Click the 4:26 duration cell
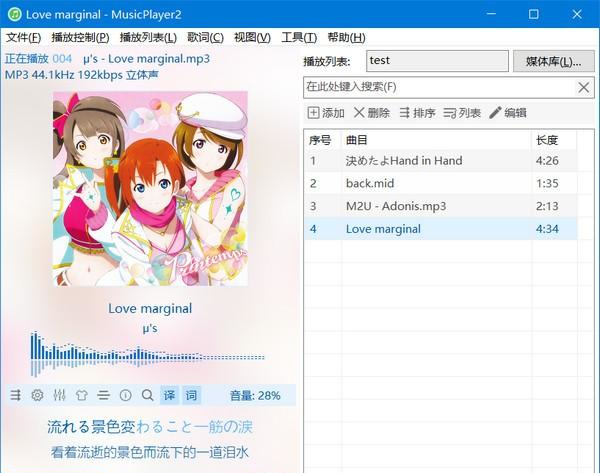This screenshot has width=600, height=473. [x=547, y=161]
